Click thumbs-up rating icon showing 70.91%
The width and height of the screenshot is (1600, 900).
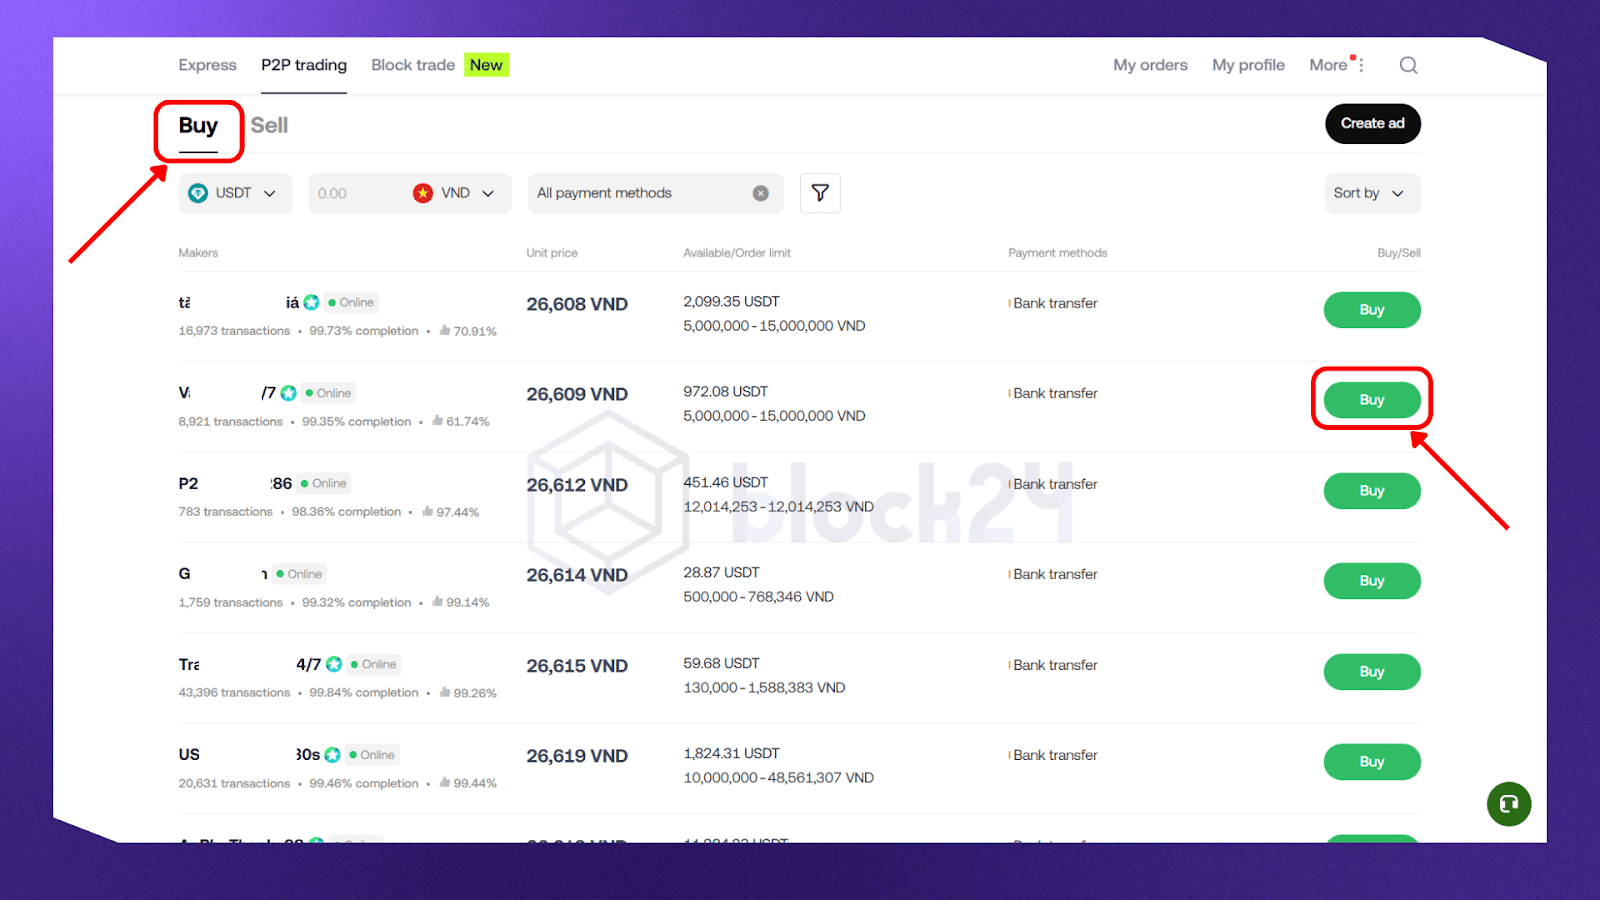coord(445,331)
